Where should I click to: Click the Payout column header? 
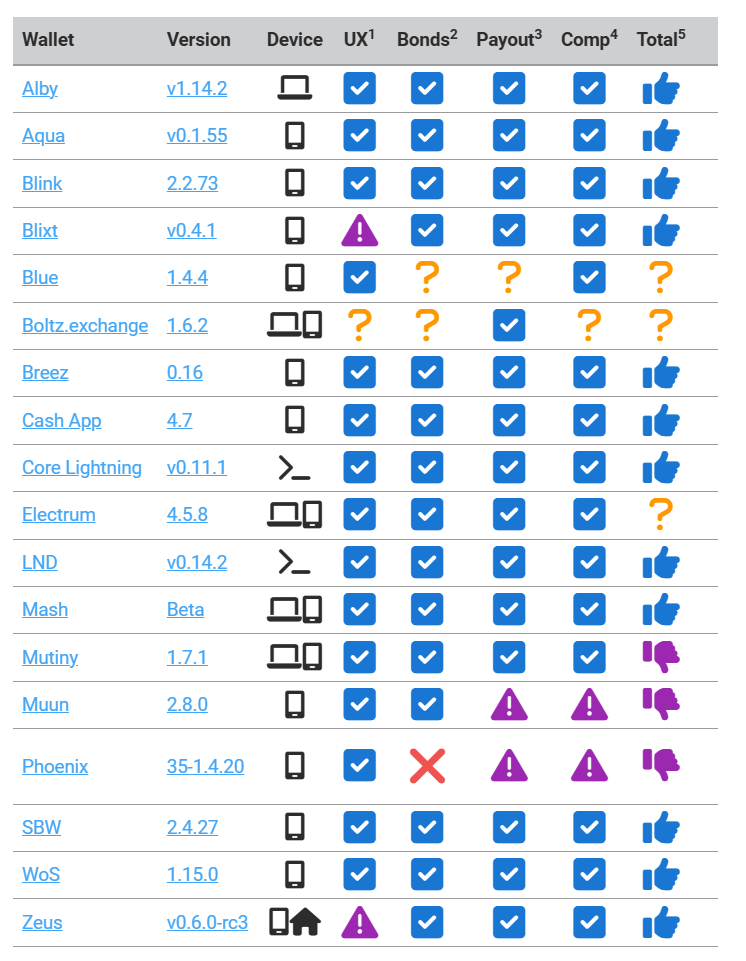tap(509, 39)
